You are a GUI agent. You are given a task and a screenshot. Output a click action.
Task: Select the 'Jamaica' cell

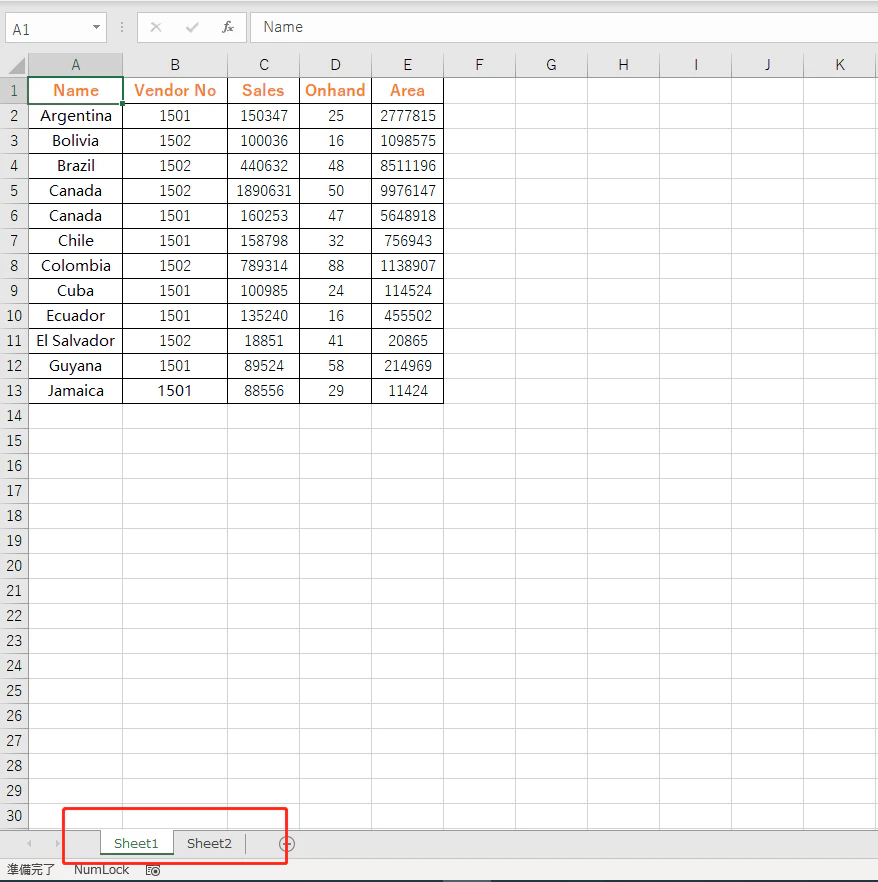tap(75, 390)
